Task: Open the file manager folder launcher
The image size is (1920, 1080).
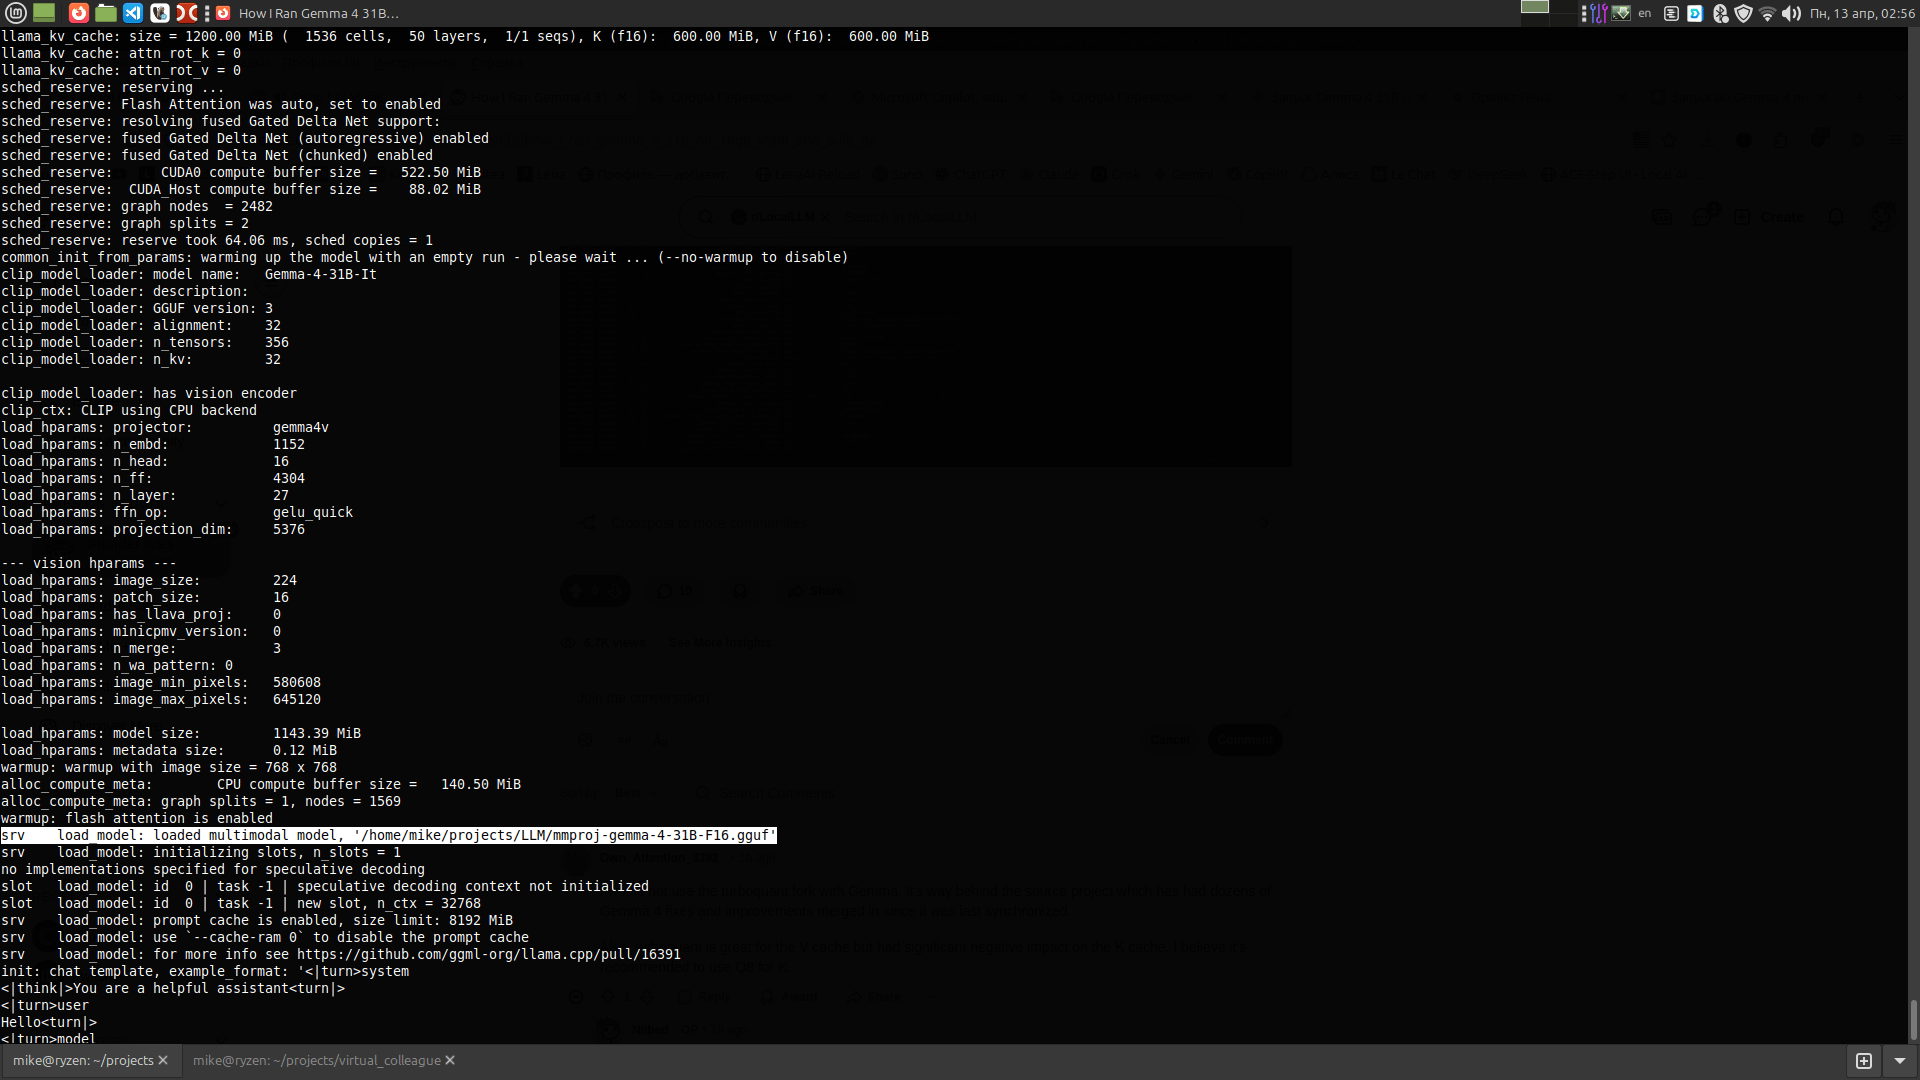Action: [106, 13]
